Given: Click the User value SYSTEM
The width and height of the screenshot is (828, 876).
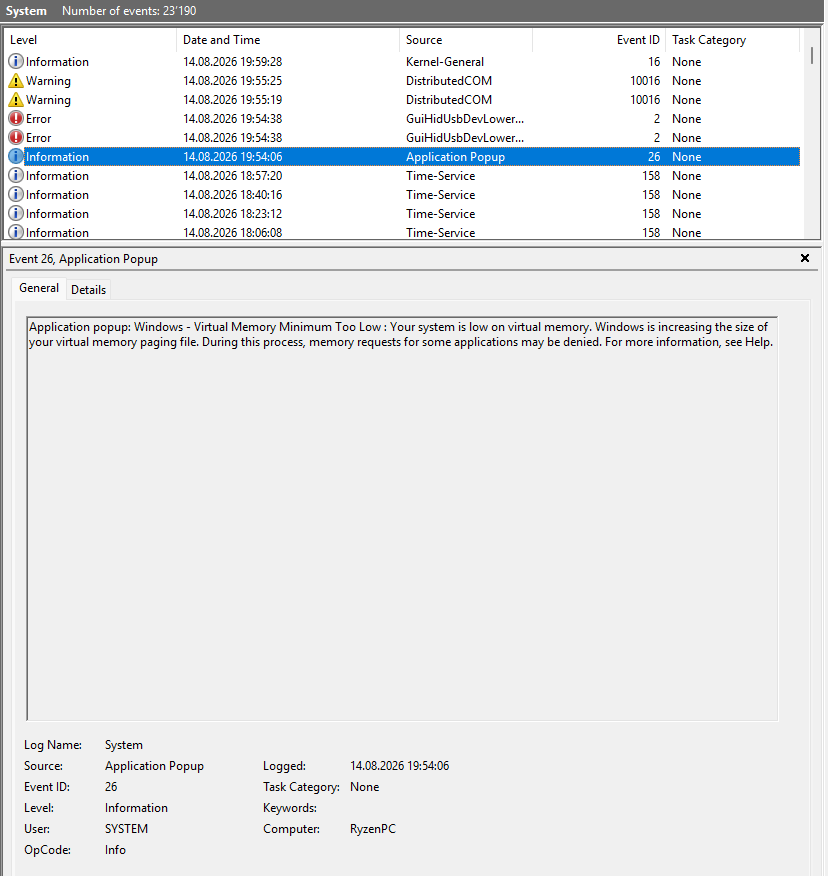Looking at the screenshot, I should tap(126, 829).
